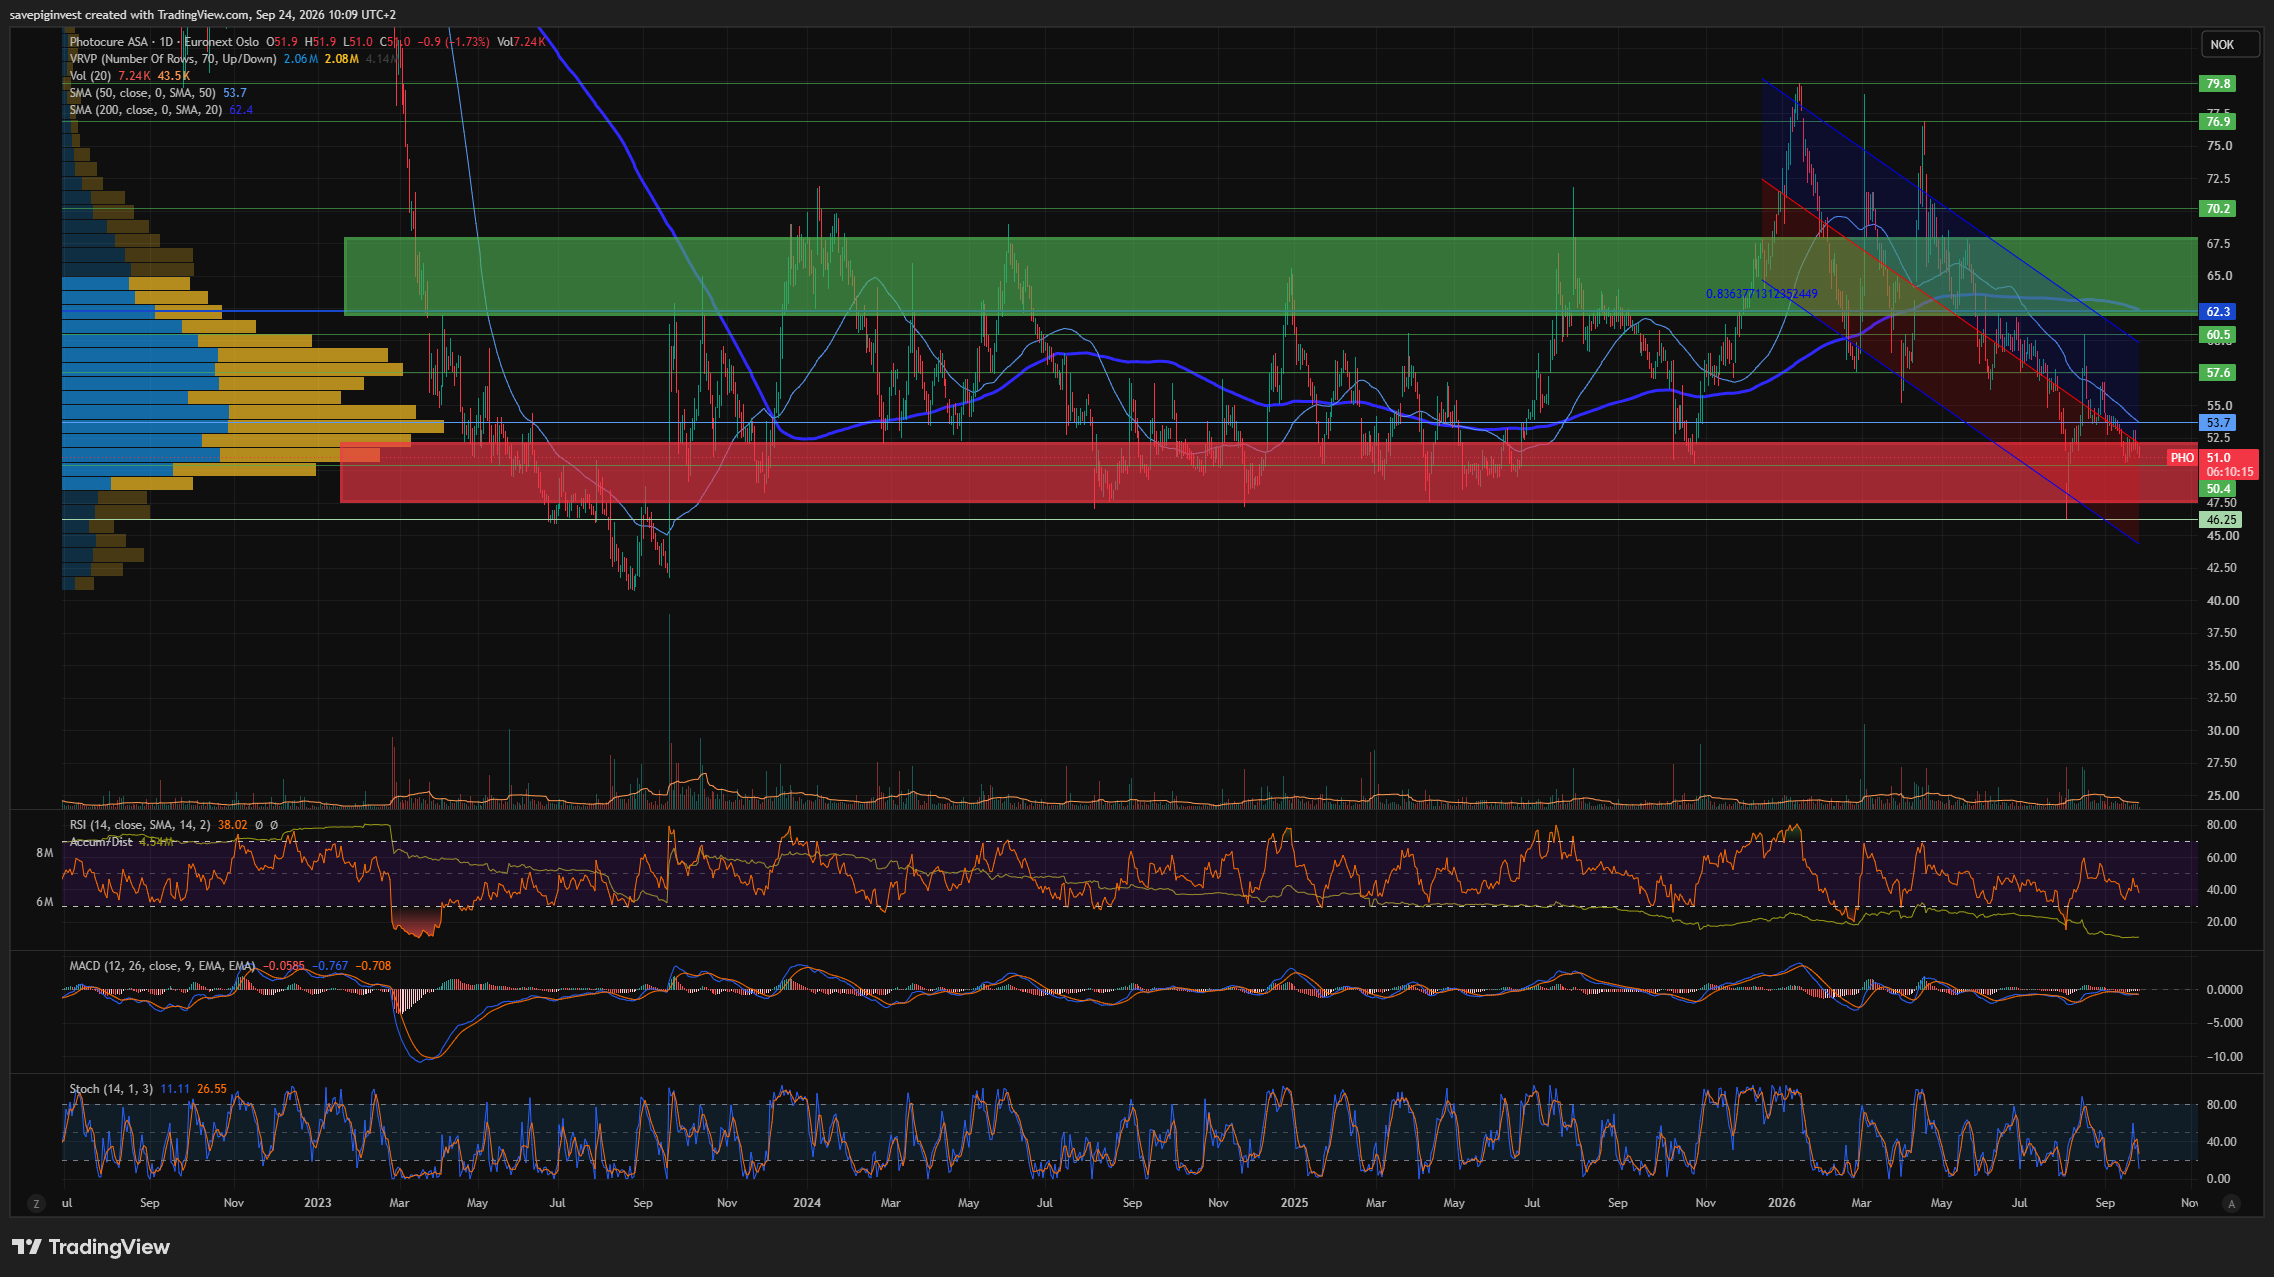
Task: Toggle the round A auto-scale icon
Action: [2232, 1204]
